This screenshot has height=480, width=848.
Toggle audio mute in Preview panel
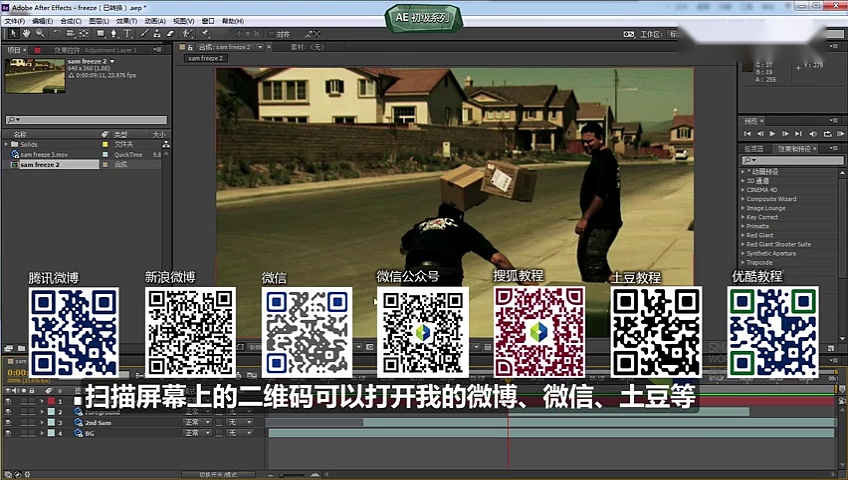pyautogui.click(x=813, y=134)
